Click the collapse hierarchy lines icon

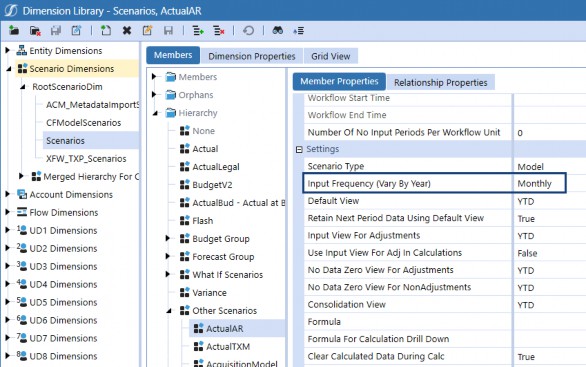click(x=298, y=31)
